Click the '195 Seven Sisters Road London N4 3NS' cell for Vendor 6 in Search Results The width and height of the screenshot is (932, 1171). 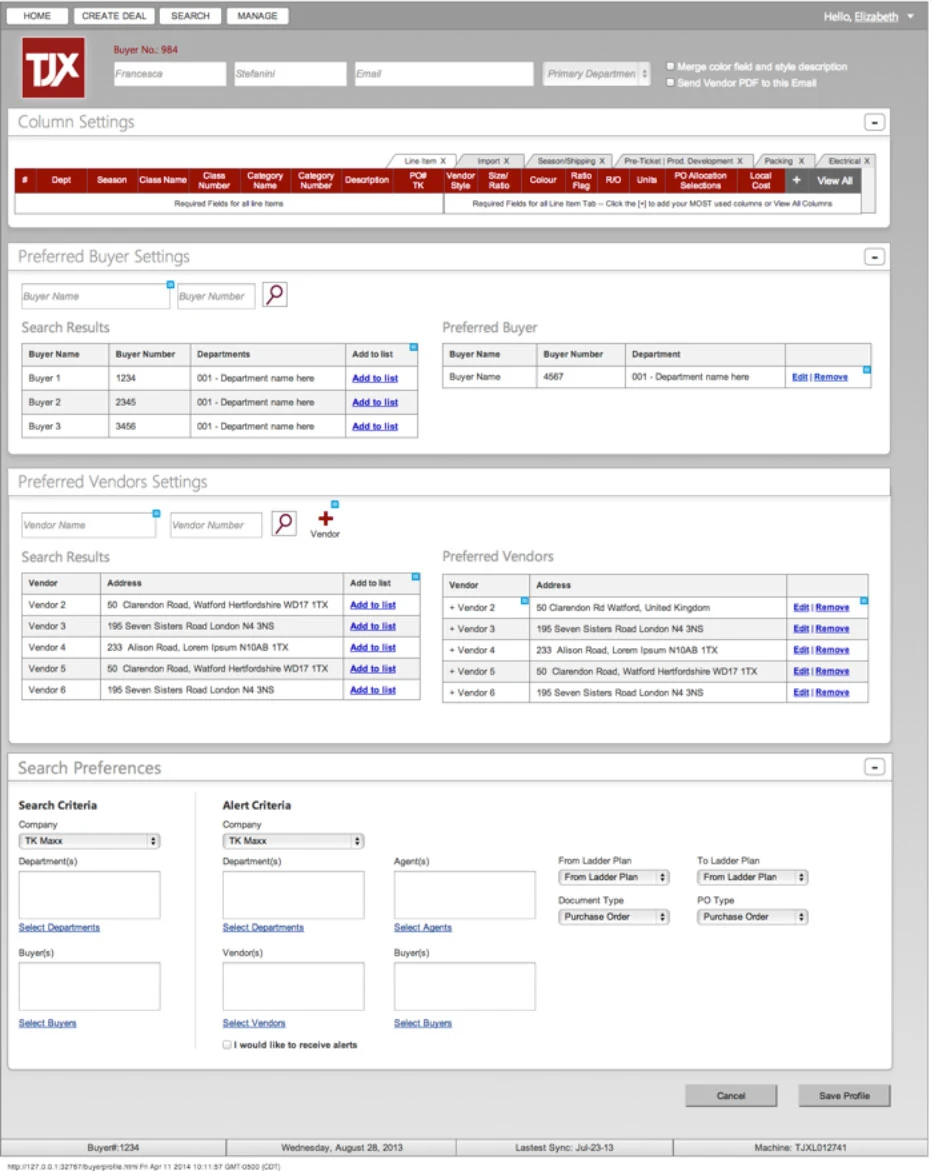point(222,690)
